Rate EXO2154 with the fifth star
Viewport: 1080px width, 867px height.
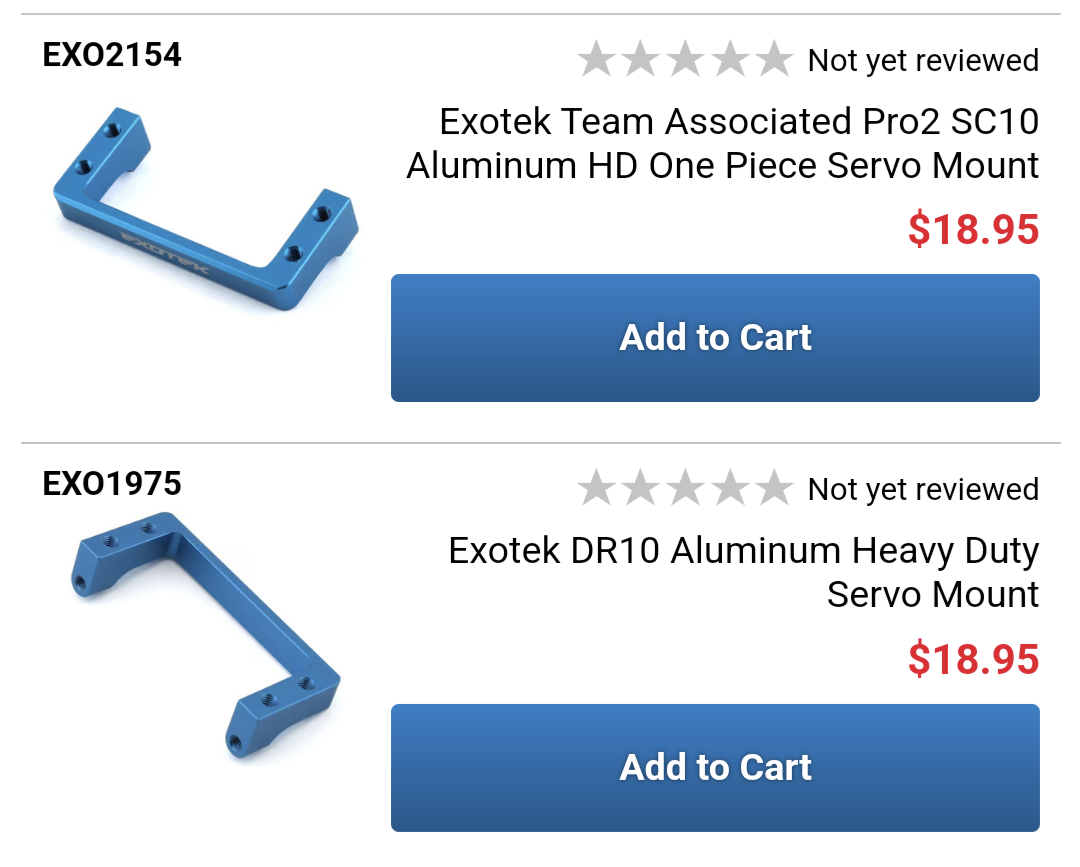click(x=774, y=59)
